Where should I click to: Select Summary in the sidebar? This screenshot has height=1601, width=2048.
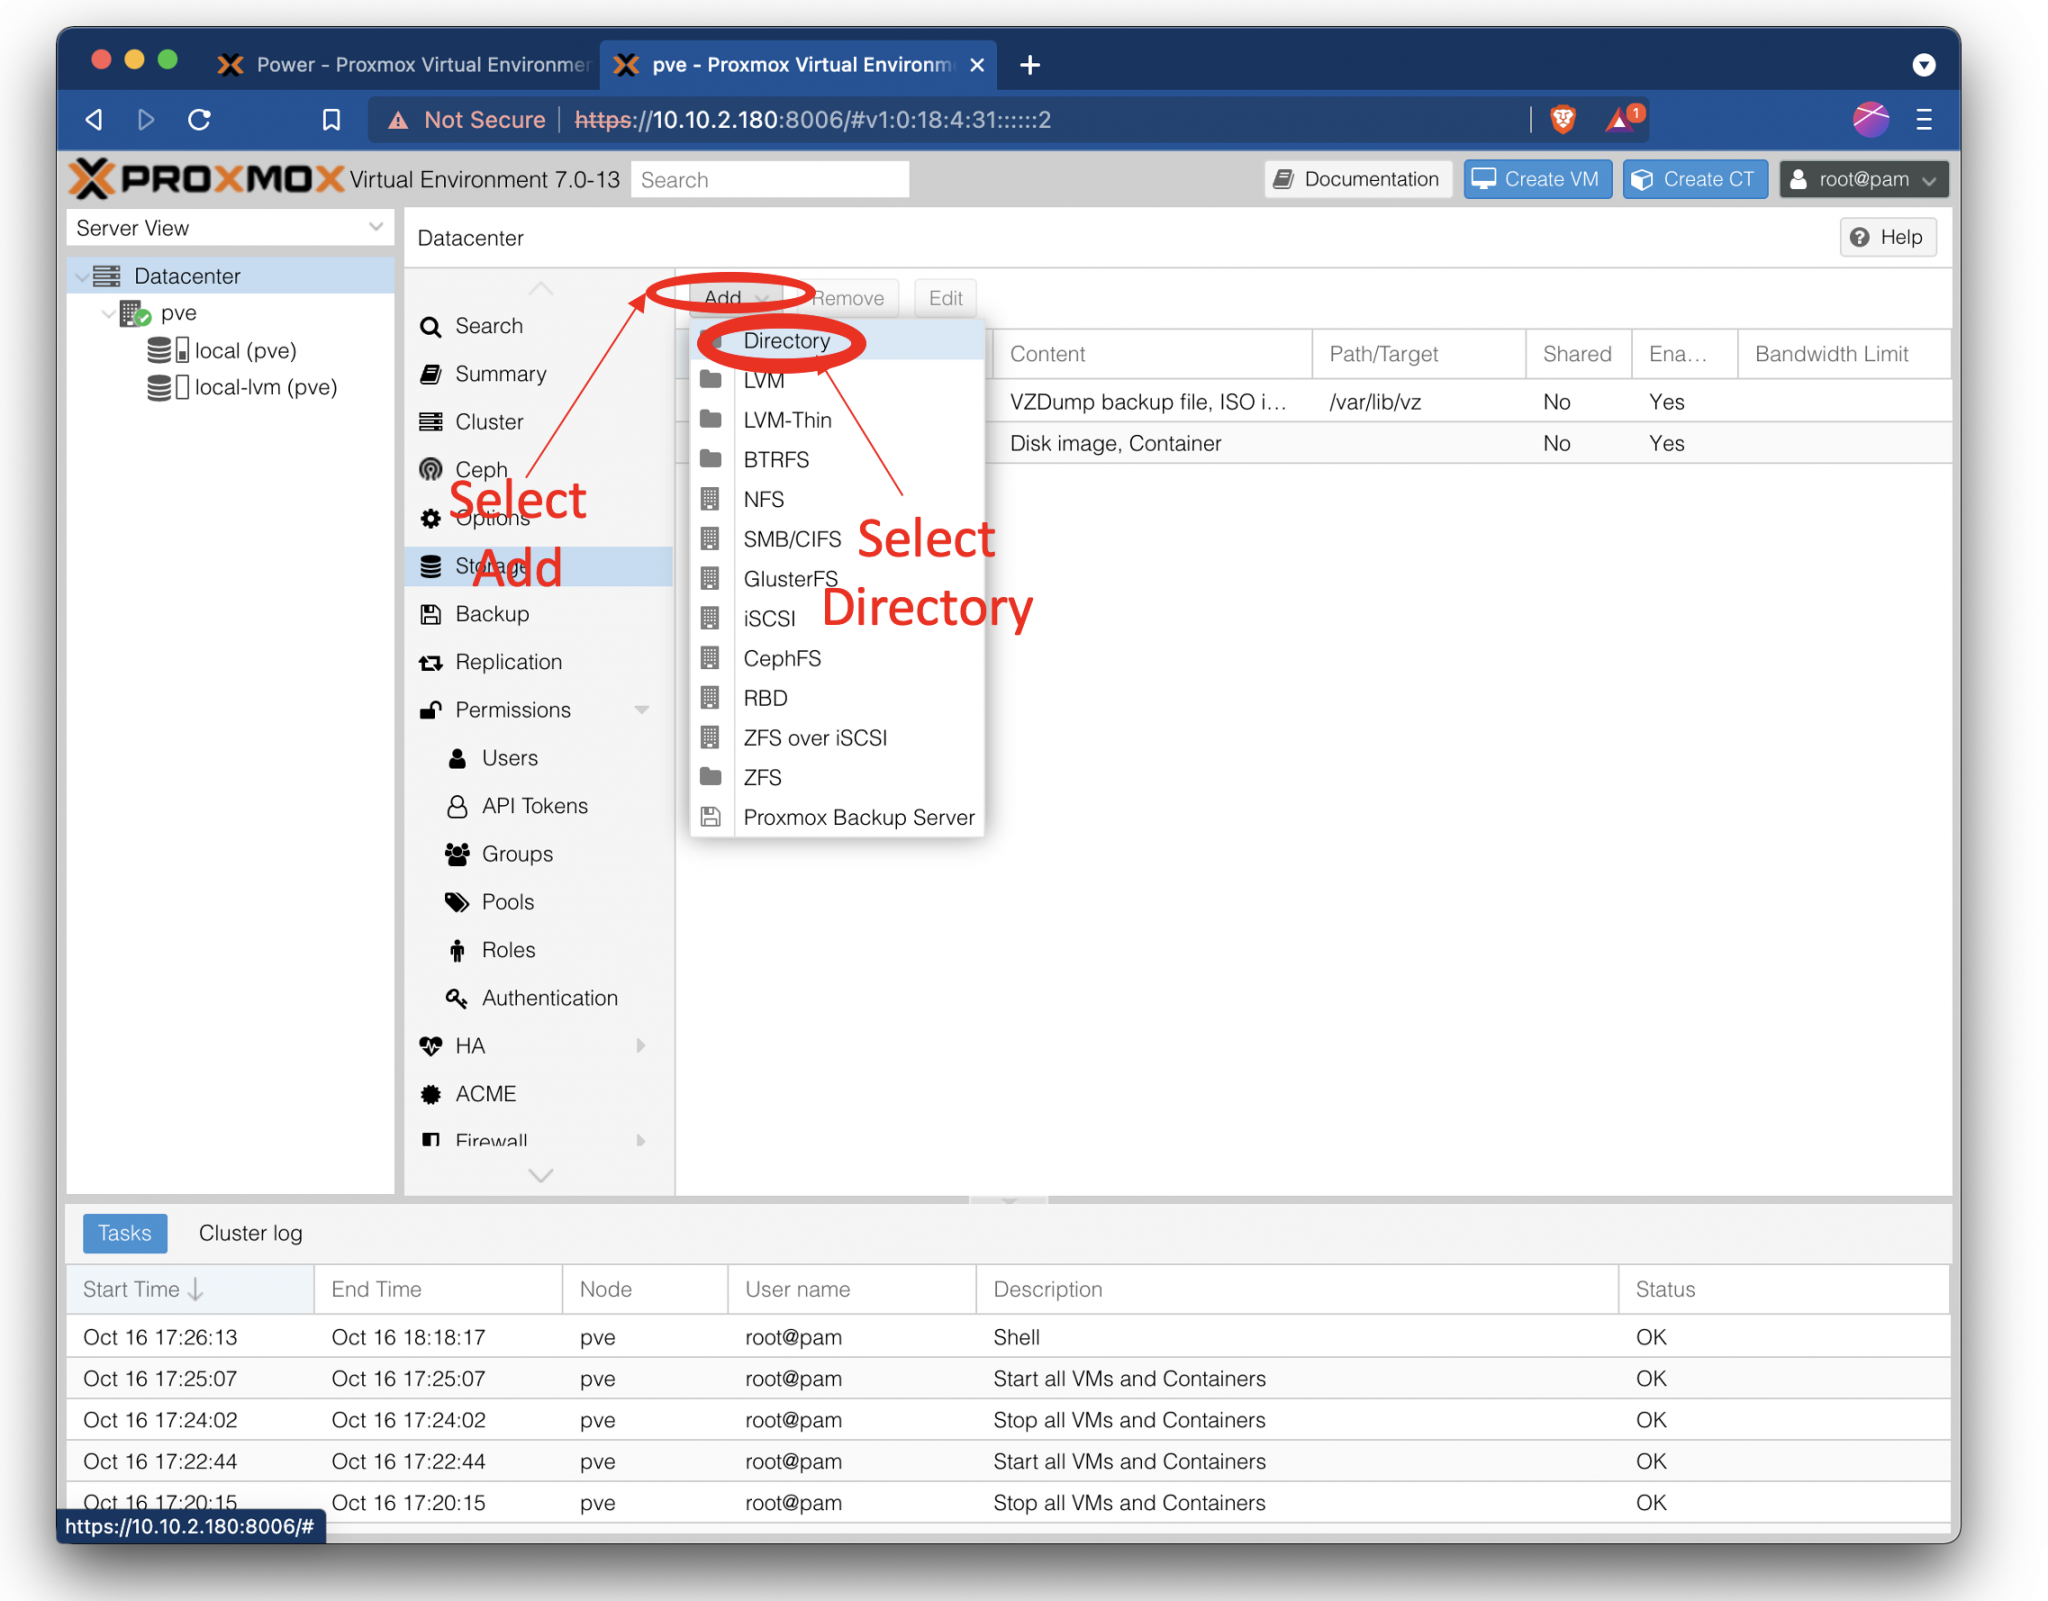tap(501, 373)
